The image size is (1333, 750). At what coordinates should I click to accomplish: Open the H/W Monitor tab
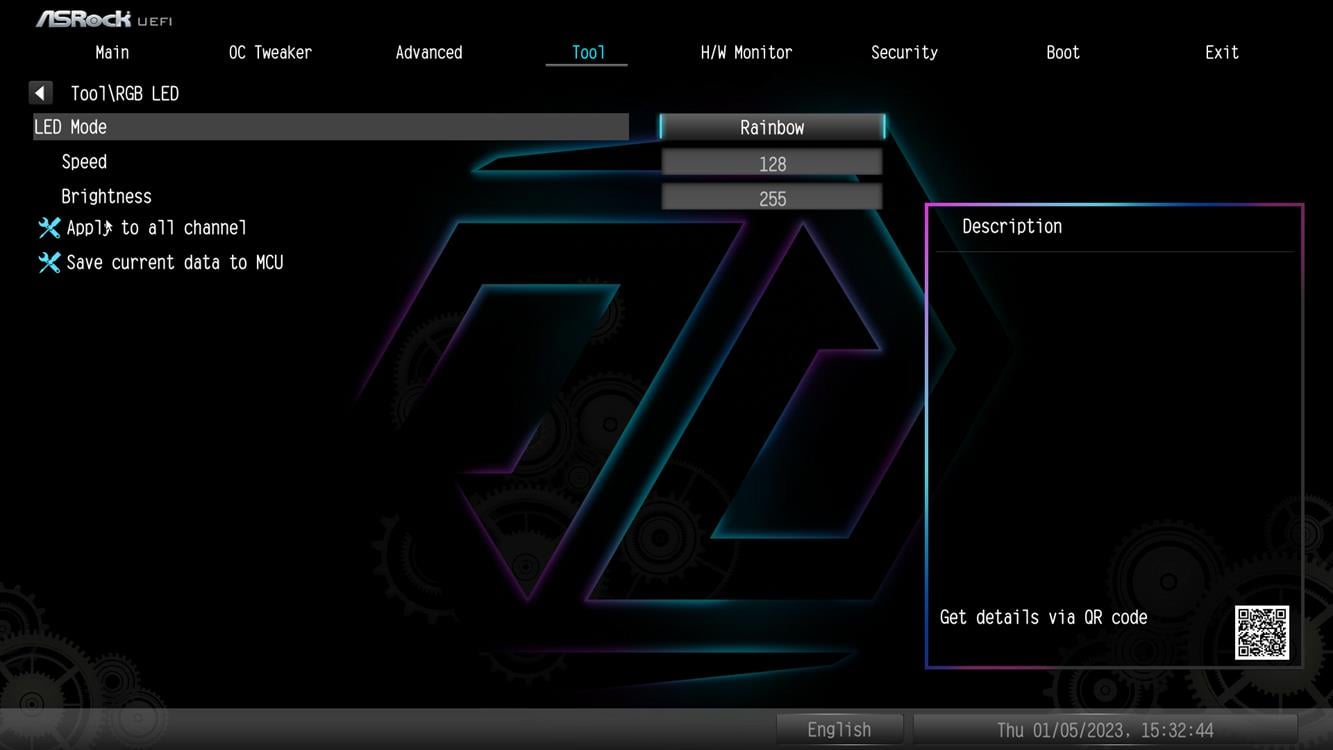(x=746, y=53)
